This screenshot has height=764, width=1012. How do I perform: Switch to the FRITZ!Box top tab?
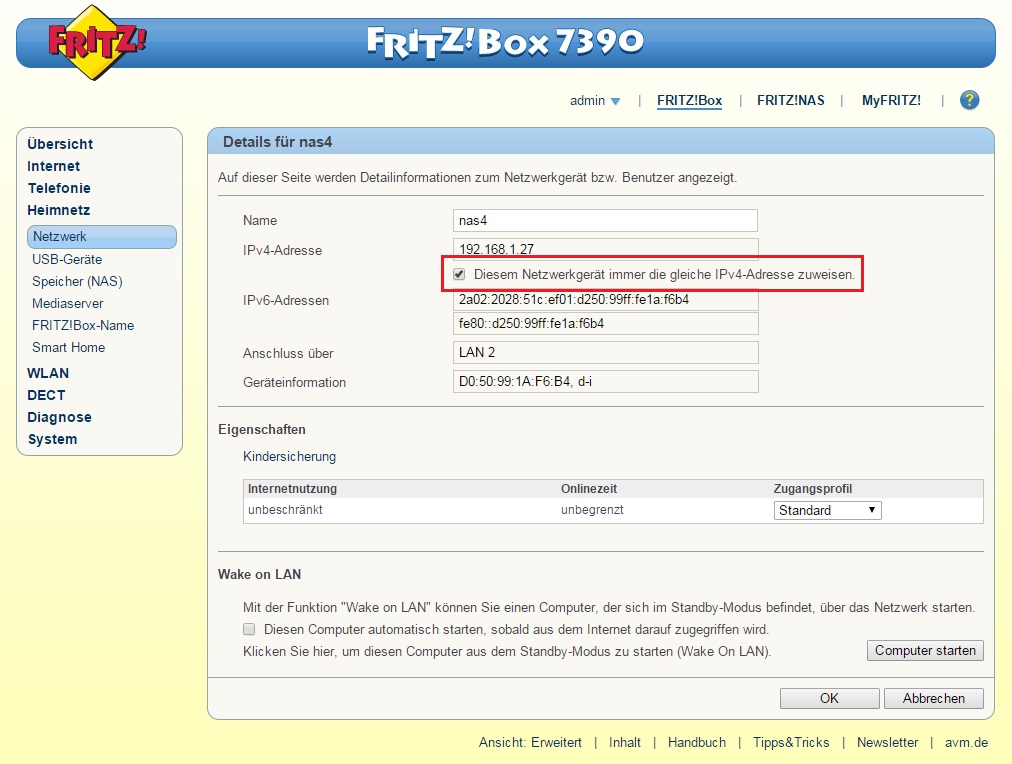click(689, 101)
